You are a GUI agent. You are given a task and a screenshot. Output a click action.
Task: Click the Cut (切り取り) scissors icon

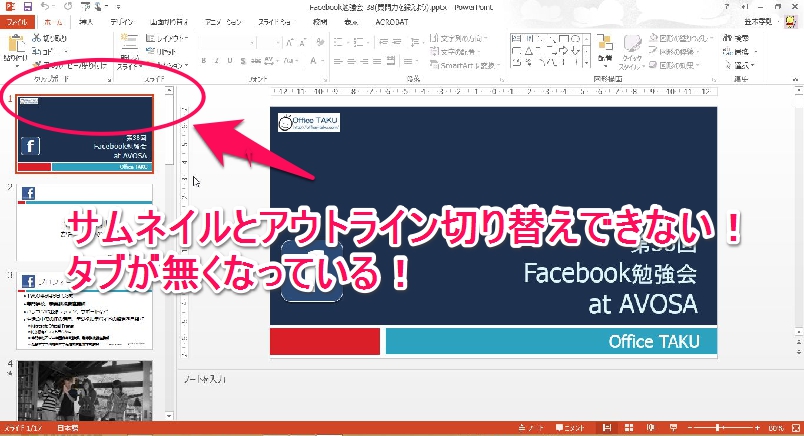[36, 38]
